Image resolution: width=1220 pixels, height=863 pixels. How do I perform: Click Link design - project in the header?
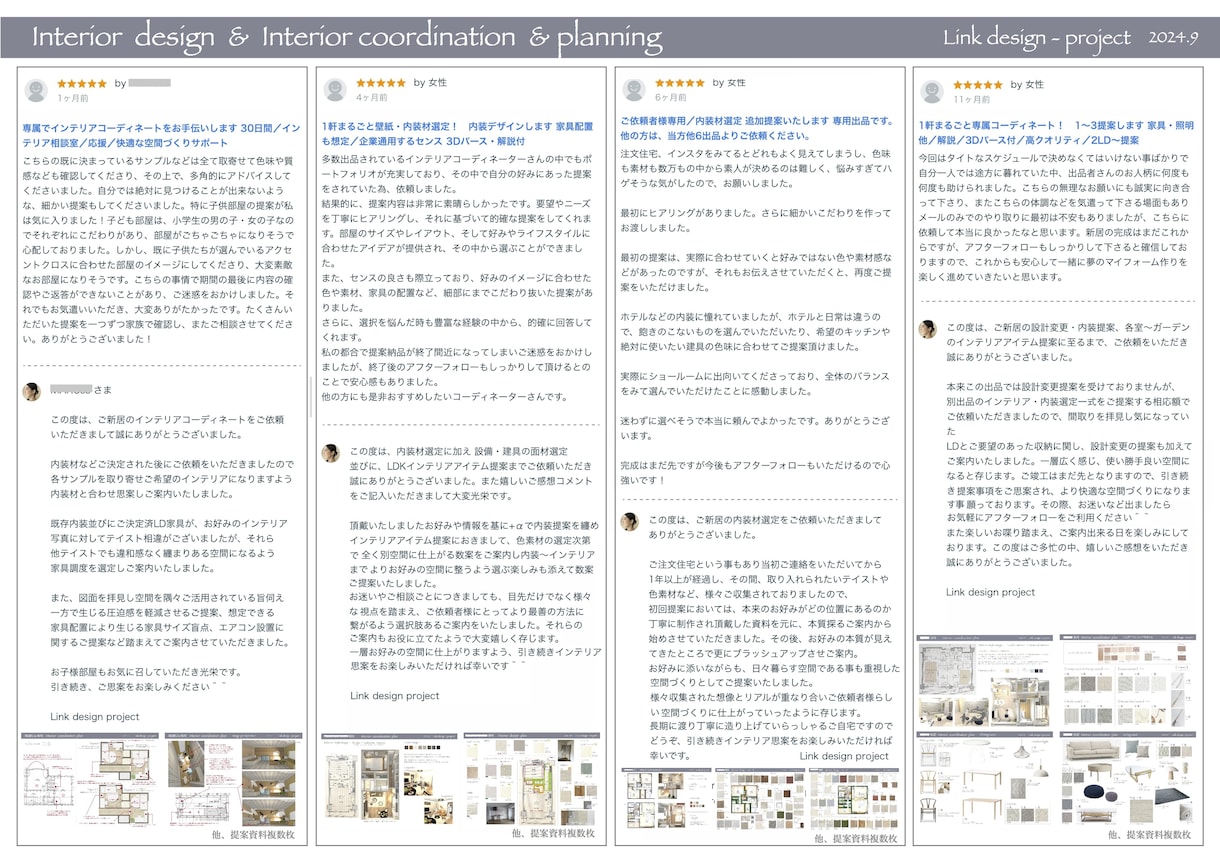pos(1037,39)
